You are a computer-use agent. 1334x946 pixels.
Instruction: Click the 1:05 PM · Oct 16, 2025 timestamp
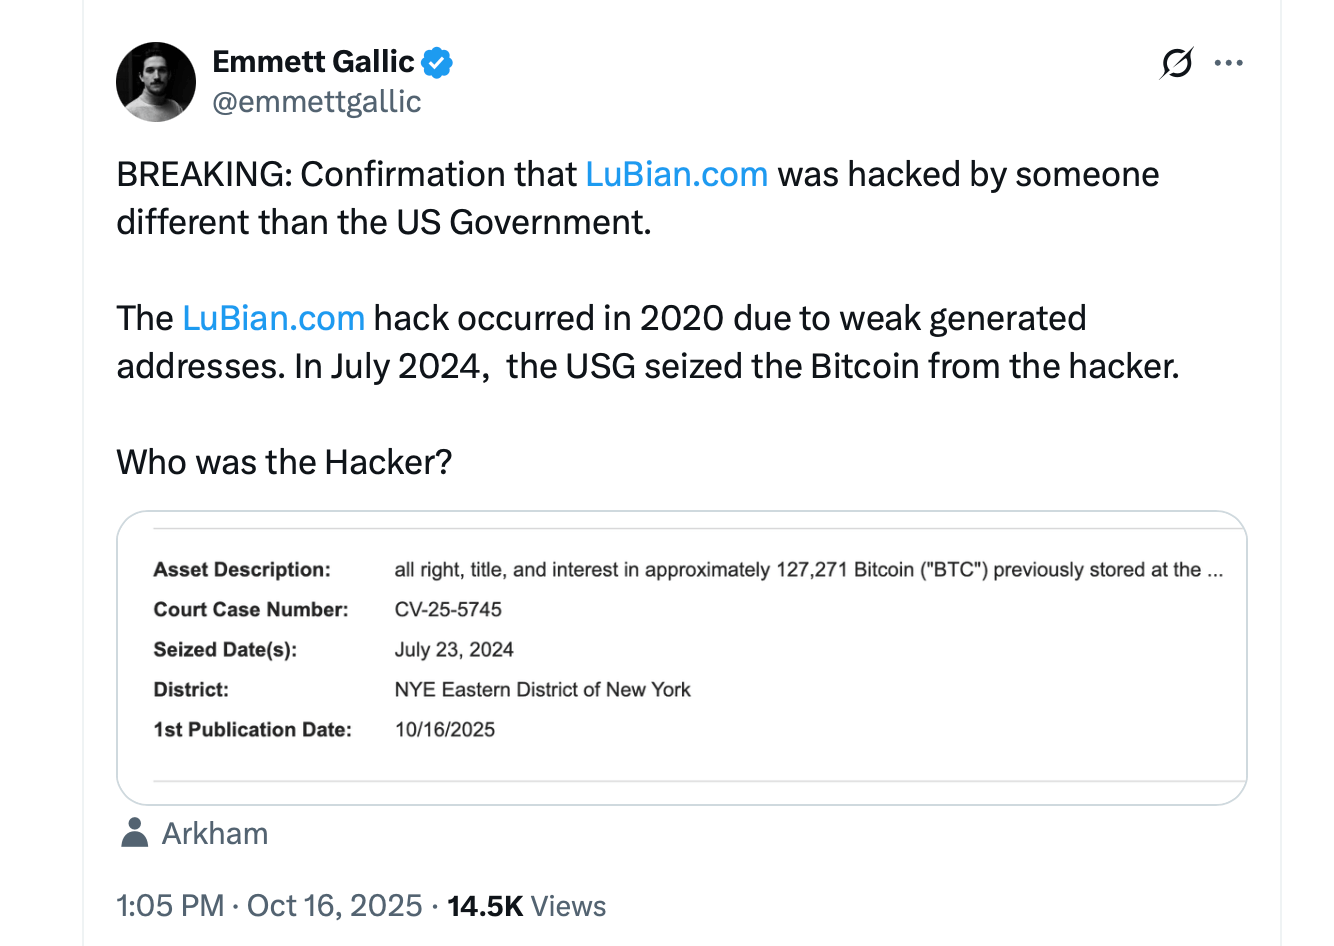[x=269, y=906]
